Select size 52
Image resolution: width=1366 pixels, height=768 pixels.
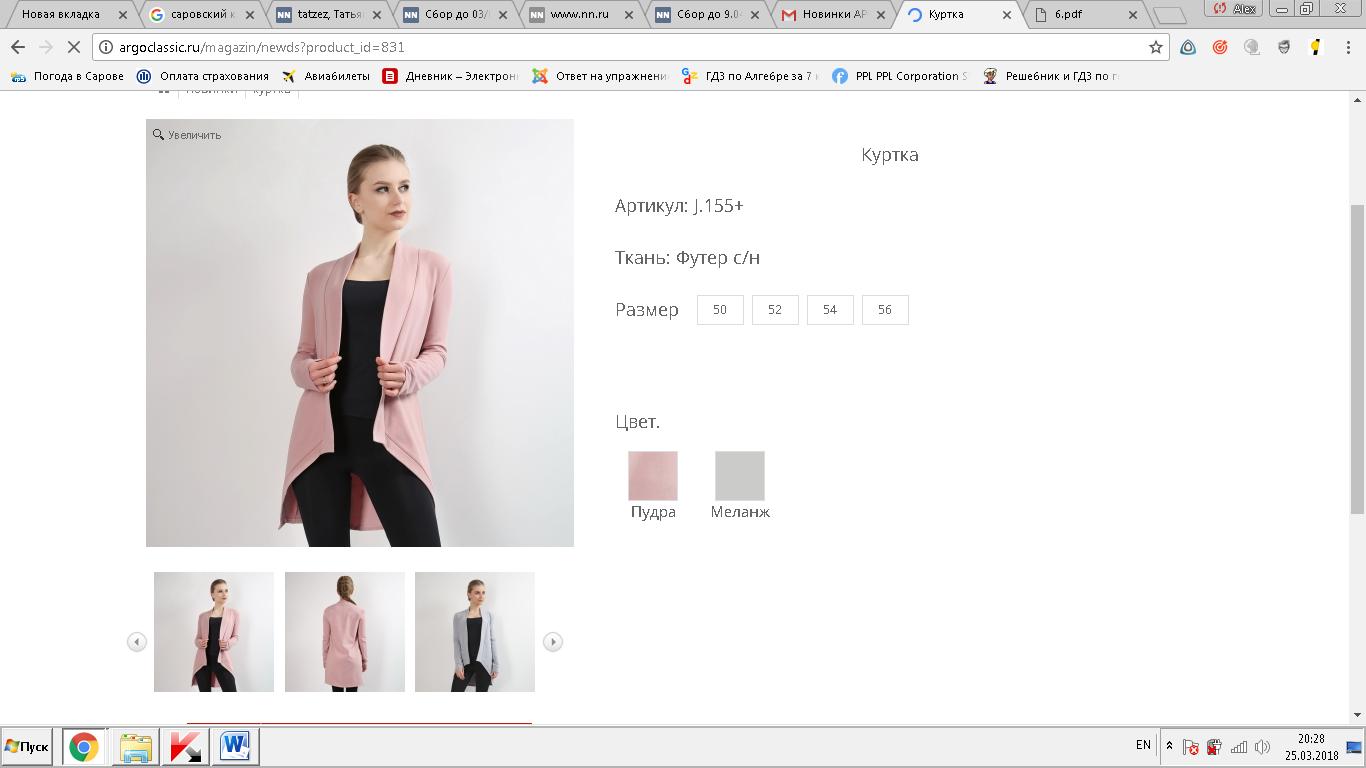[x=775, y=310]
